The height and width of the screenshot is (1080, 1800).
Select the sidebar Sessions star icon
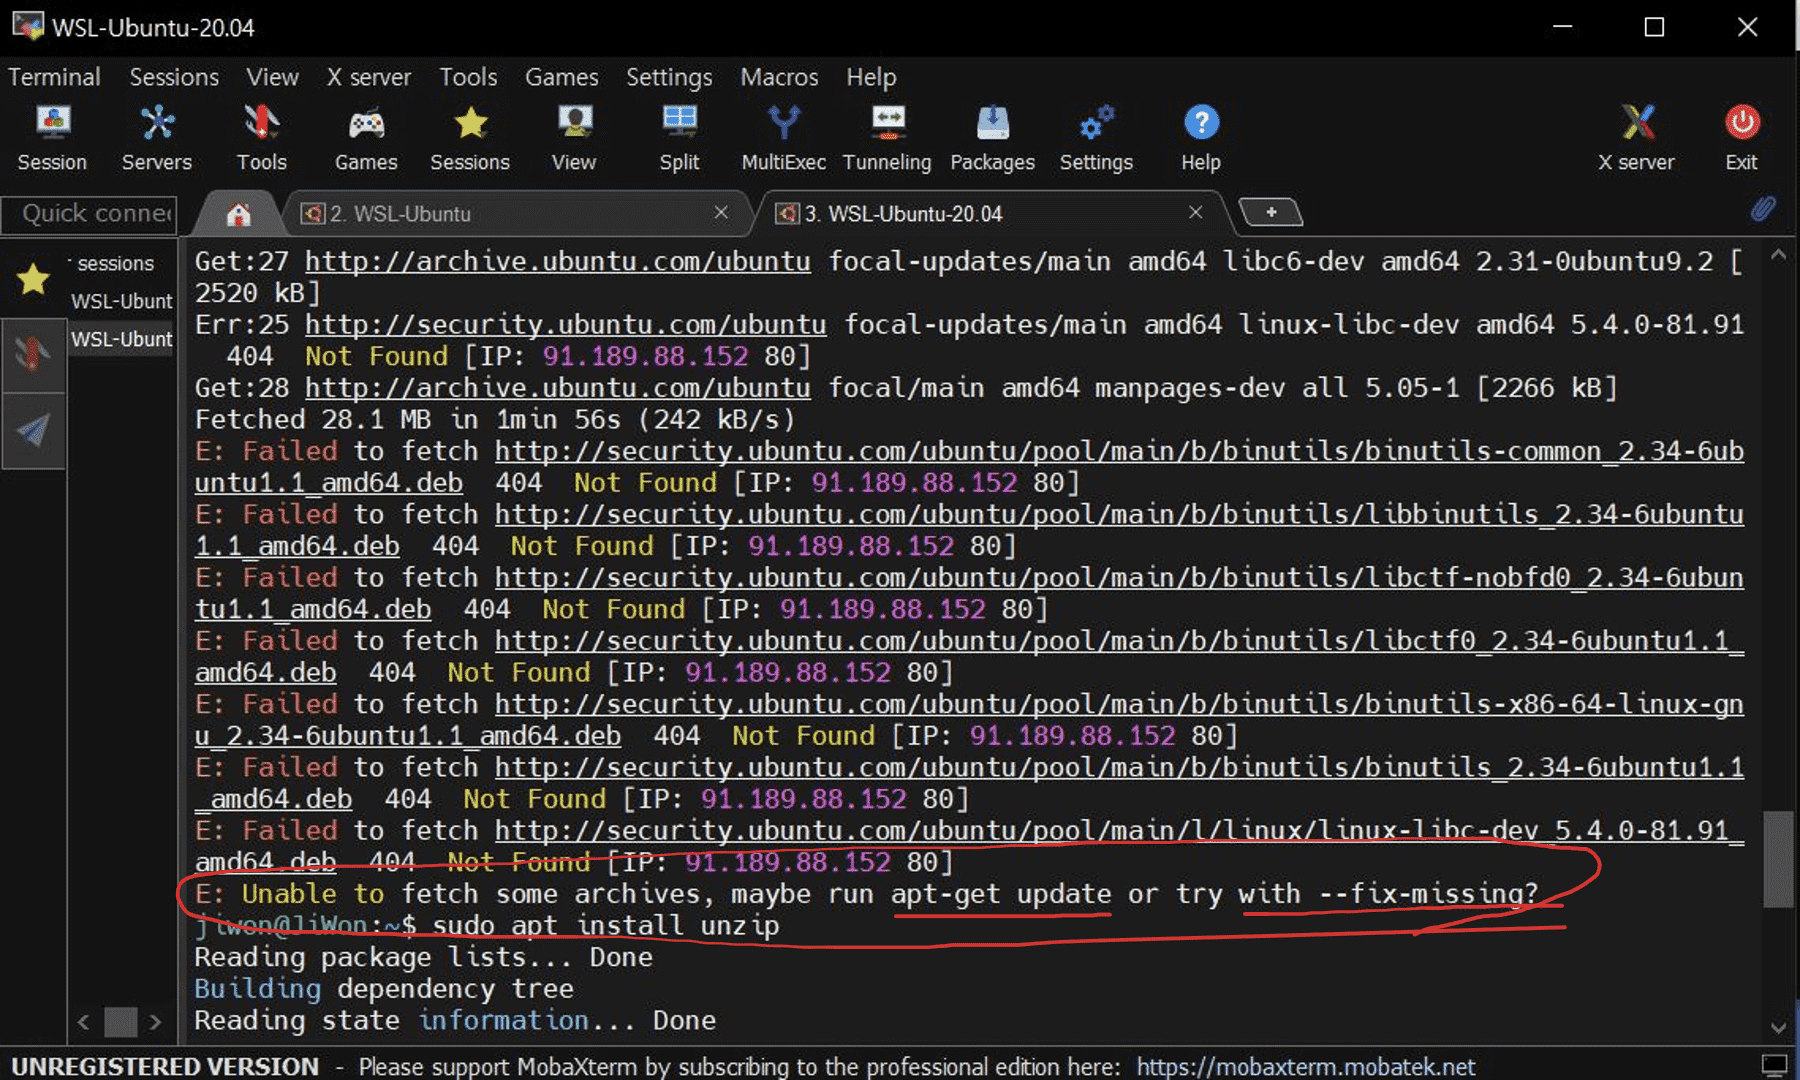(x=33, y=279)
